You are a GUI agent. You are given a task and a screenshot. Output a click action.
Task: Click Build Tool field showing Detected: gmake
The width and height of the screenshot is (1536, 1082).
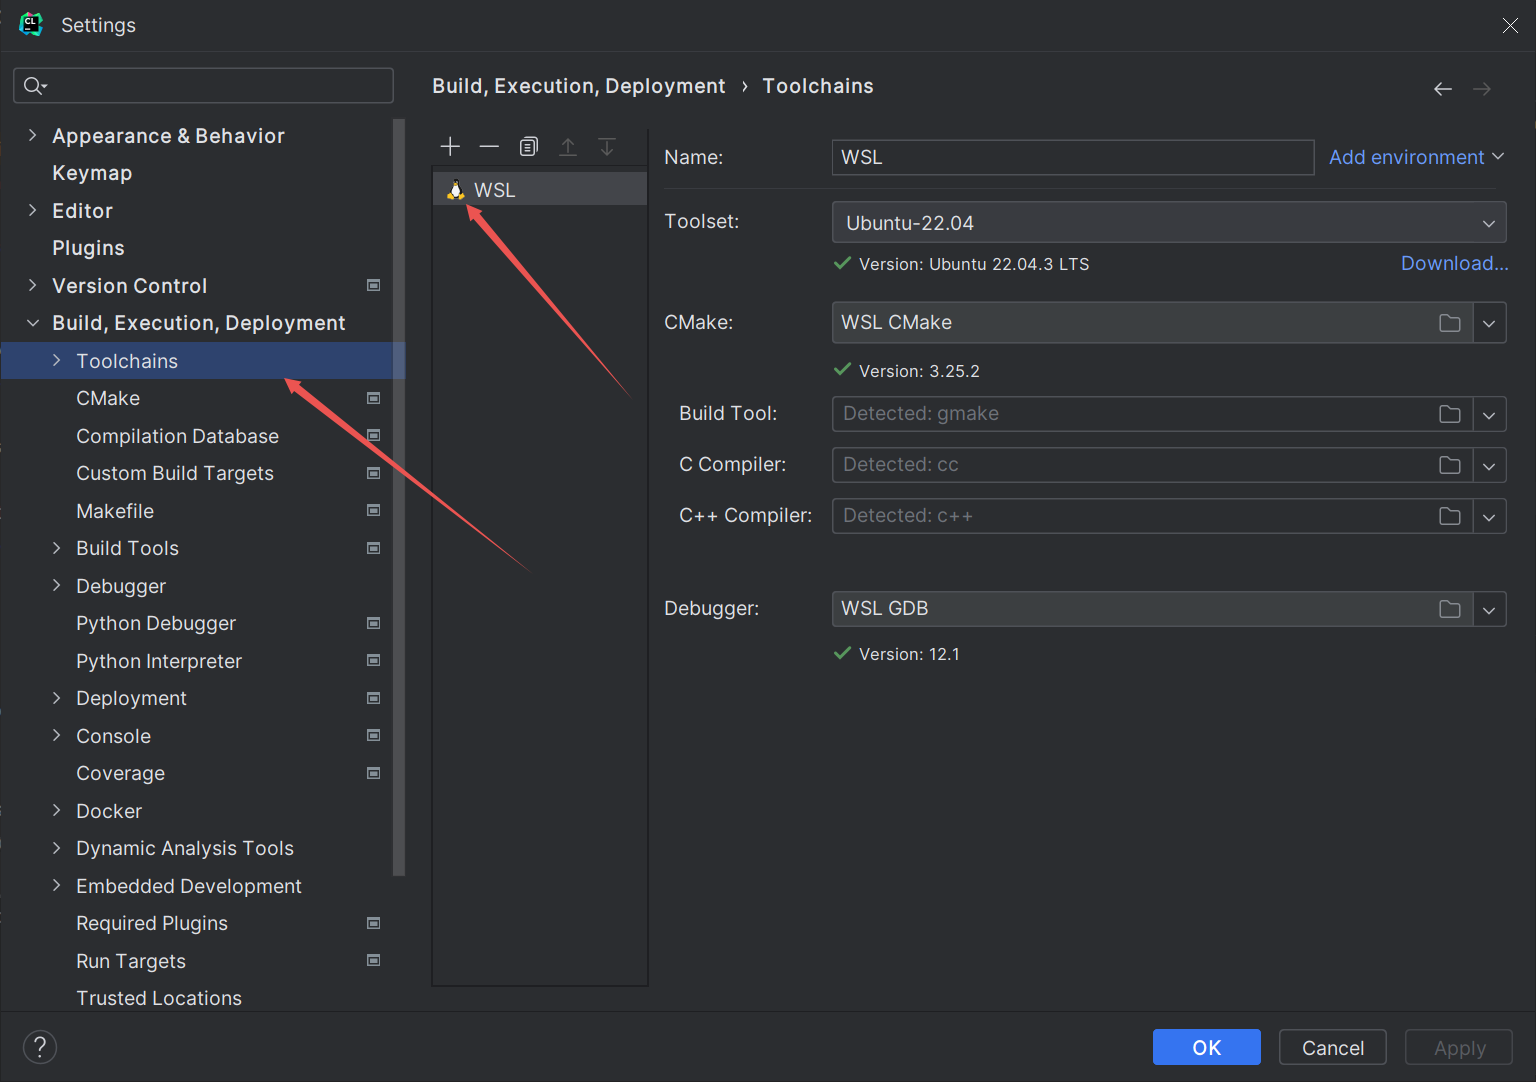[1152, 414]
